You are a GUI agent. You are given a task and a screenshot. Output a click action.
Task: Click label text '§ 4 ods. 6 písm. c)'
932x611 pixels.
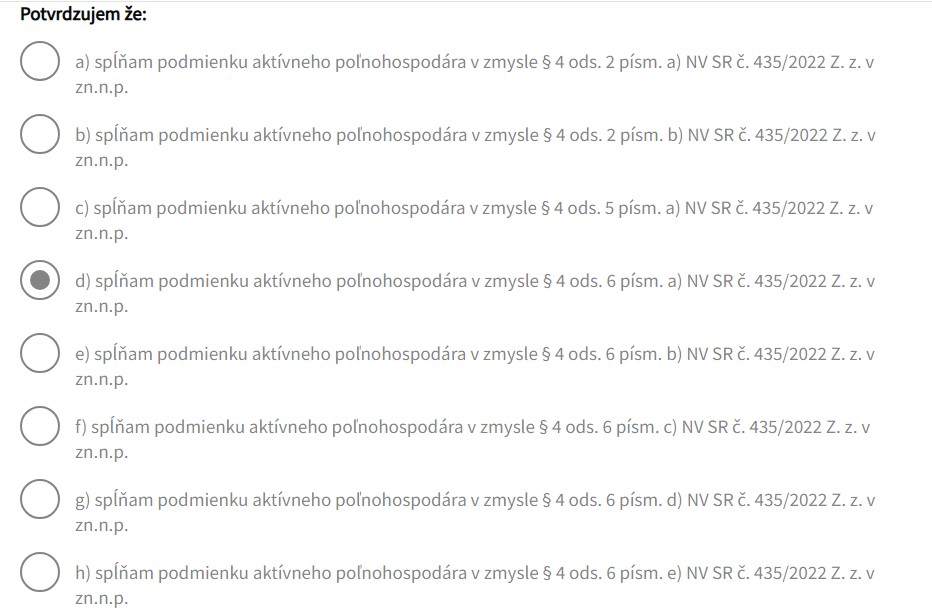pyautogui.click(x=609, y=428)
